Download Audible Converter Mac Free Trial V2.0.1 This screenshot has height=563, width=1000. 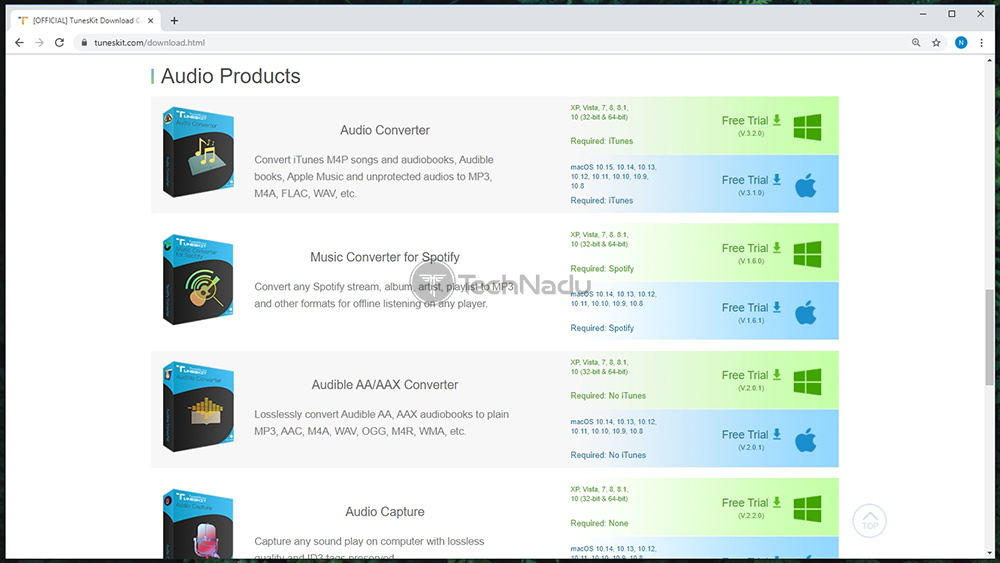[751, 439]
